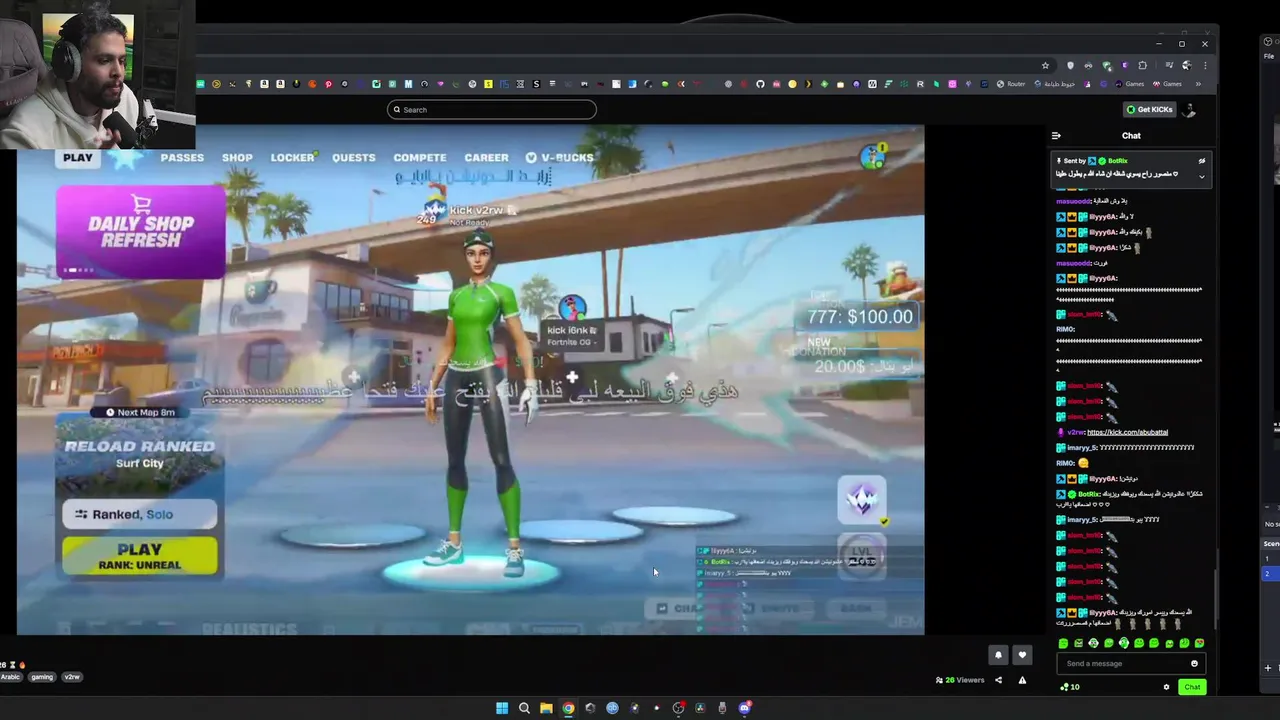1280x720 pixels.
Task: Open Chrome's three-dot menu
Action: point(1205,66)
